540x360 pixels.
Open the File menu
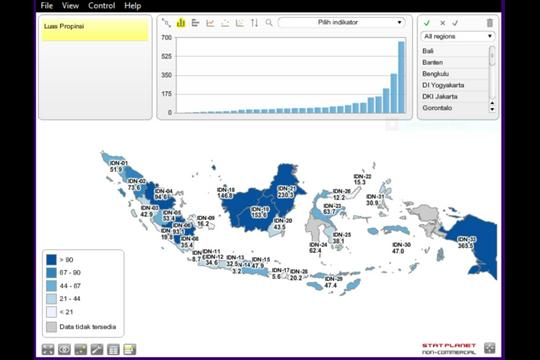[x=46, y=6]
